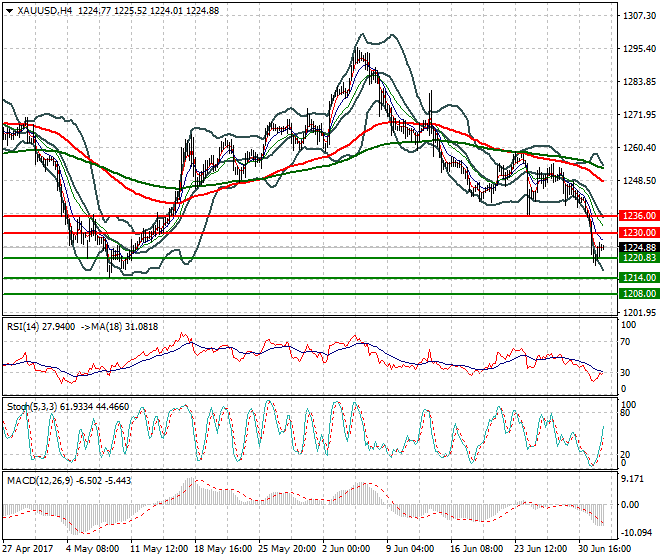Click the green 1220.83 price level tag
Screen dimensions: 660x560
(x=638, y=258)
